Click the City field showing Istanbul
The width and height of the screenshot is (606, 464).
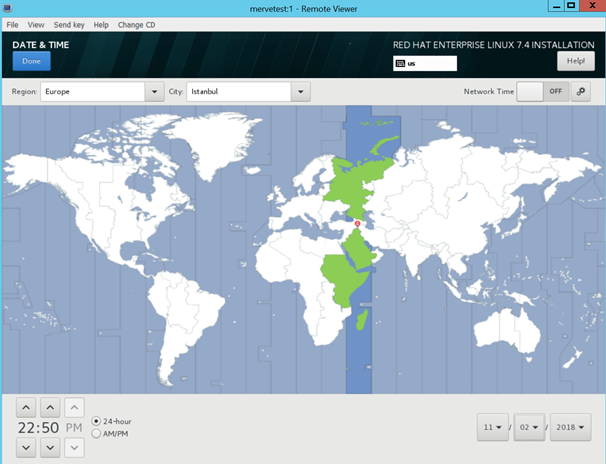pyautogui.click(x=239, y=92)
